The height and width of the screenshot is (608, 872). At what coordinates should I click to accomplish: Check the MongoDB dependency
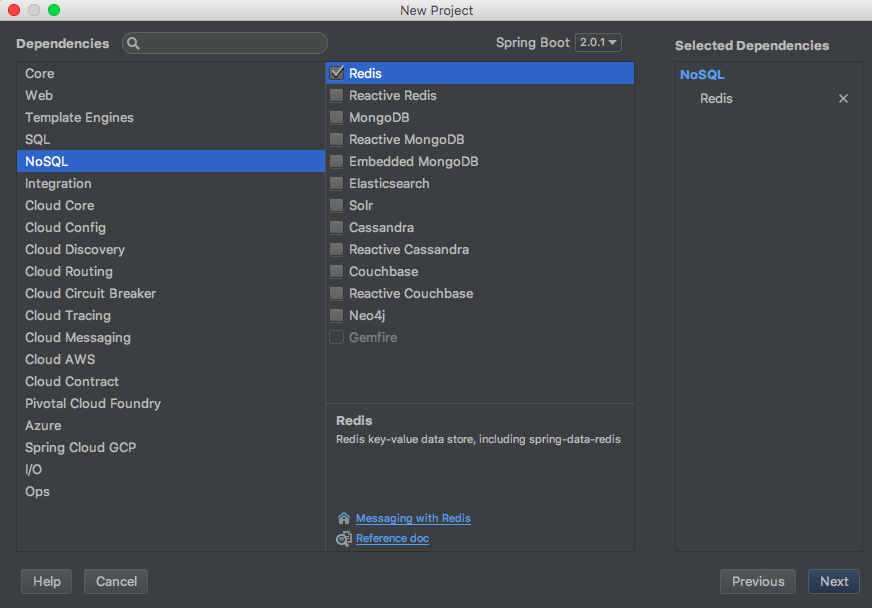click(x=336, y=117)
